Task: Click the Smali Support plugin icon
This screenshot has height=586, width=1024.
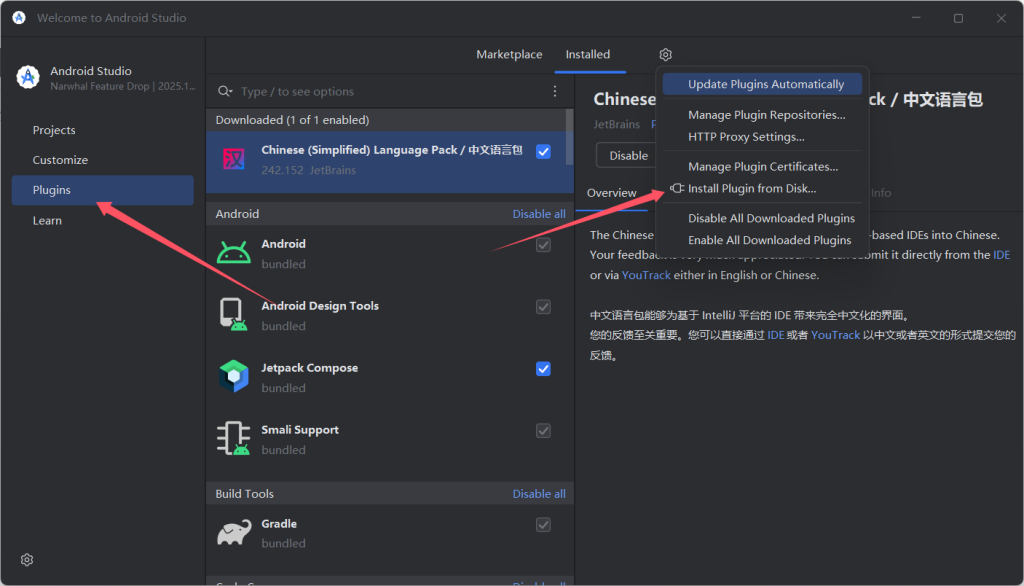Action: pyautogui.click(x=234, y=438)
